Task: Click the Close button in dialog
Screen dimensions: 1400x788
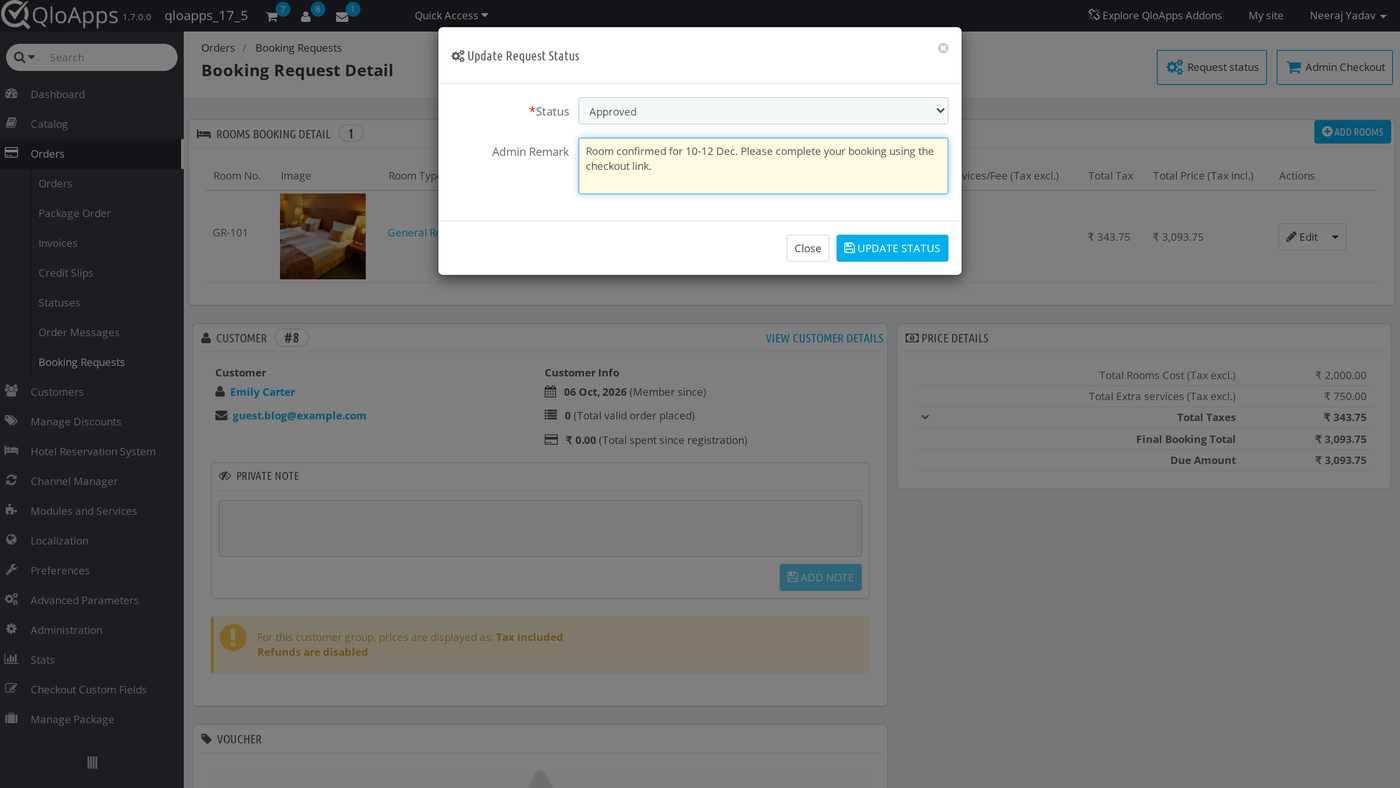Action: click(808, 248)
